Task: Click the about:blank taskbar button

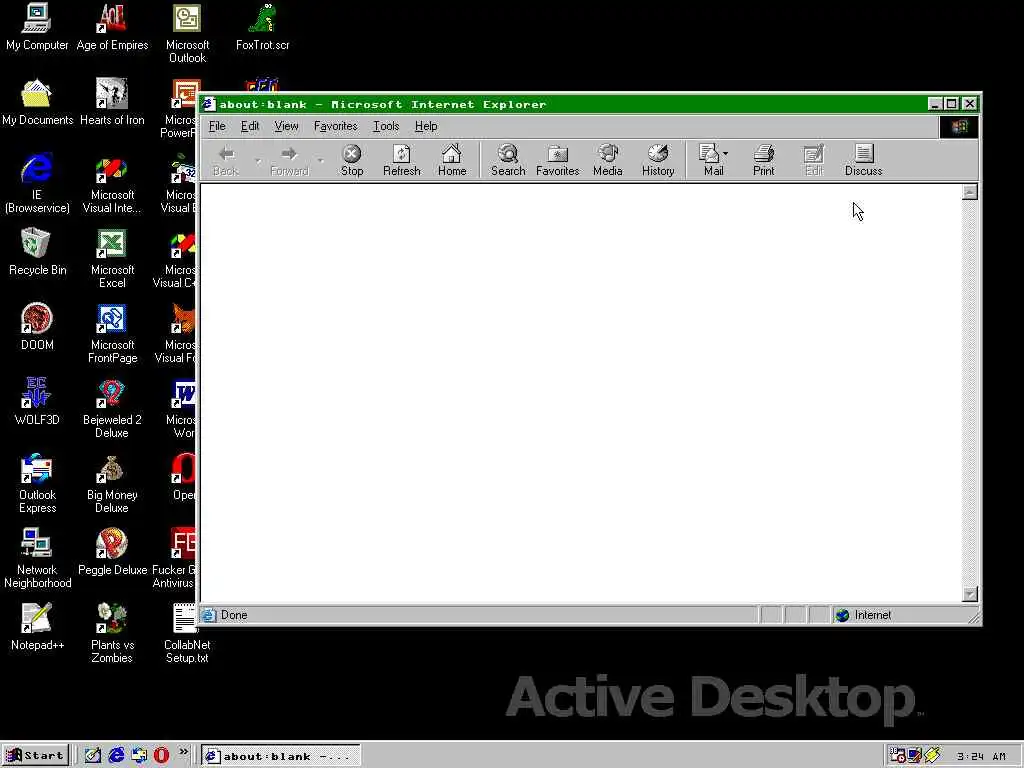Action: (281, 756)
